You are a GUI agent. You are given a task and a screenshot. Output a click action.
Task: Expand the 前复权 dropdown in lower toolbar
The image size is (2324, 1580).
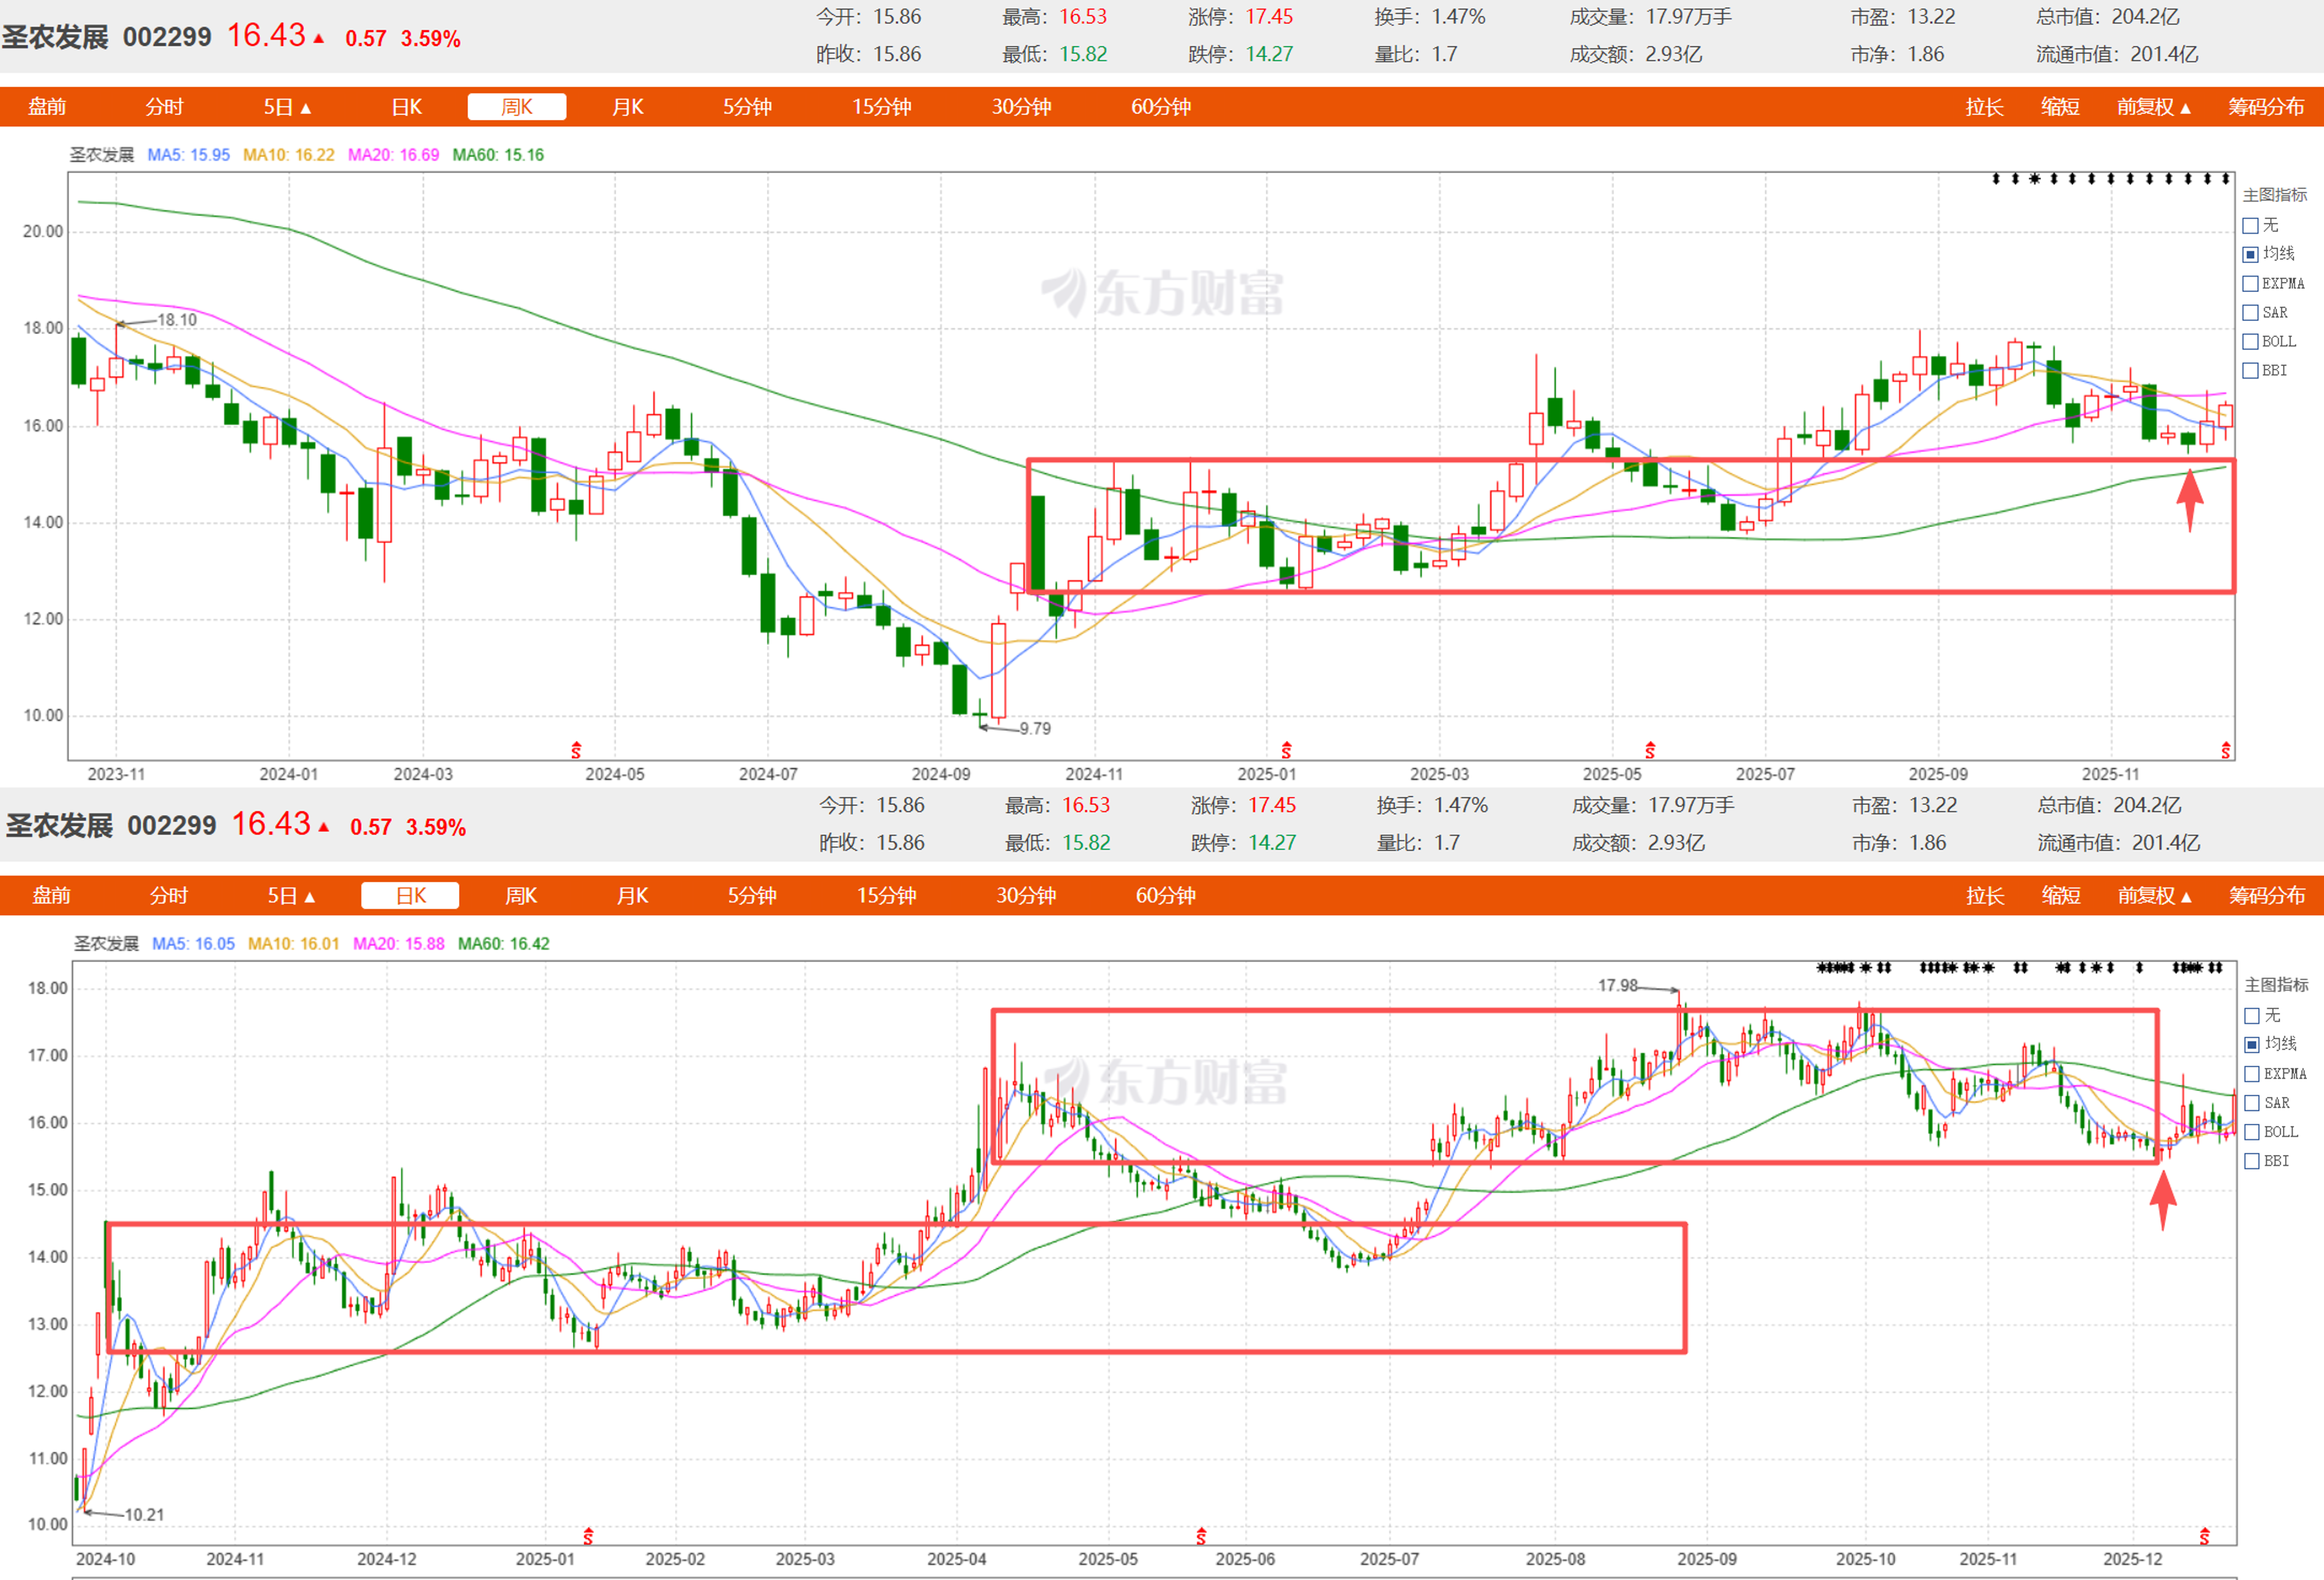(2154, 896)
